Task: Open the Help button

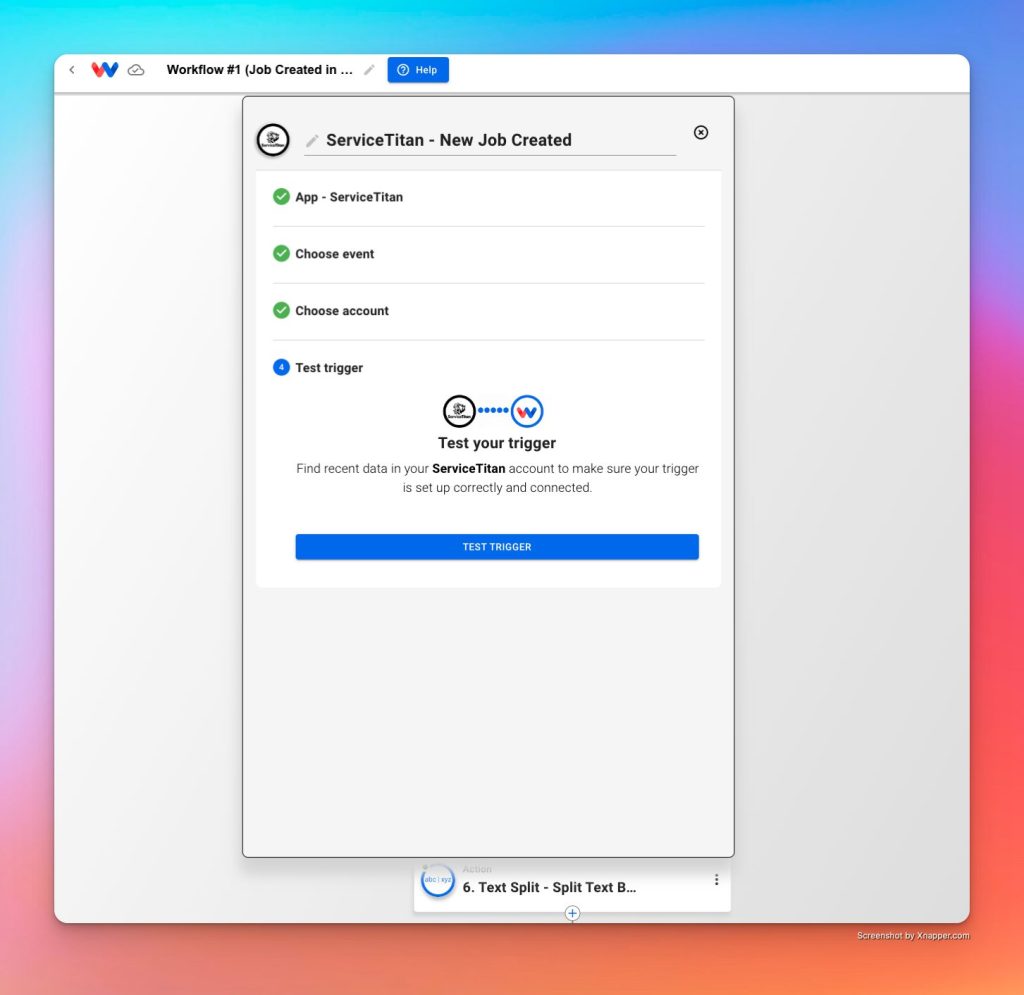Action: point(418,70)
